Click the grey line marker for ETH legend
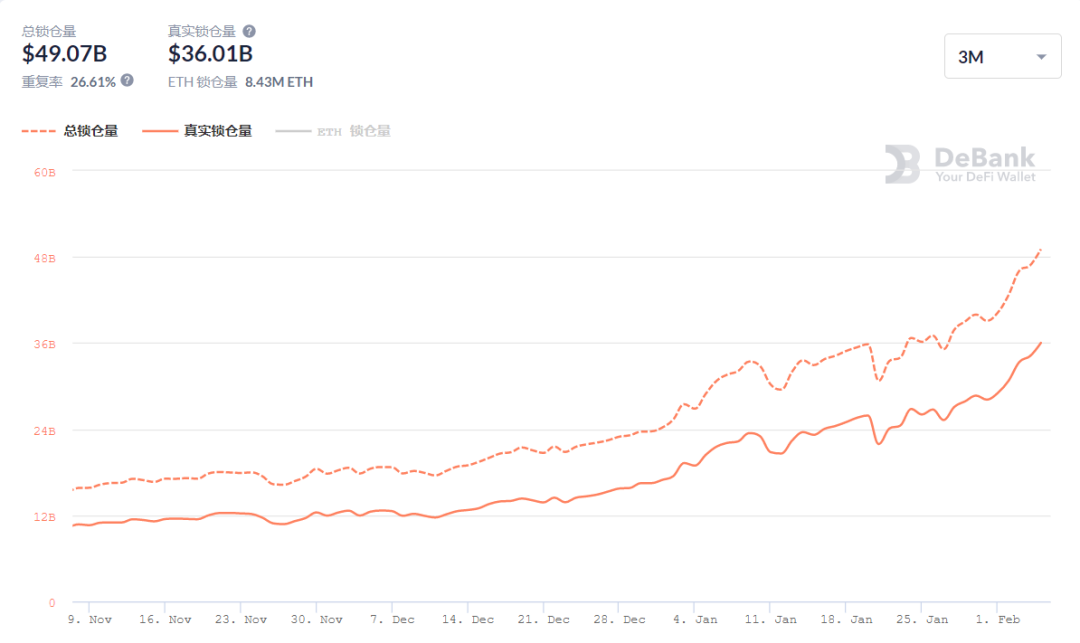1080x643 pixels. pos(292,131)
